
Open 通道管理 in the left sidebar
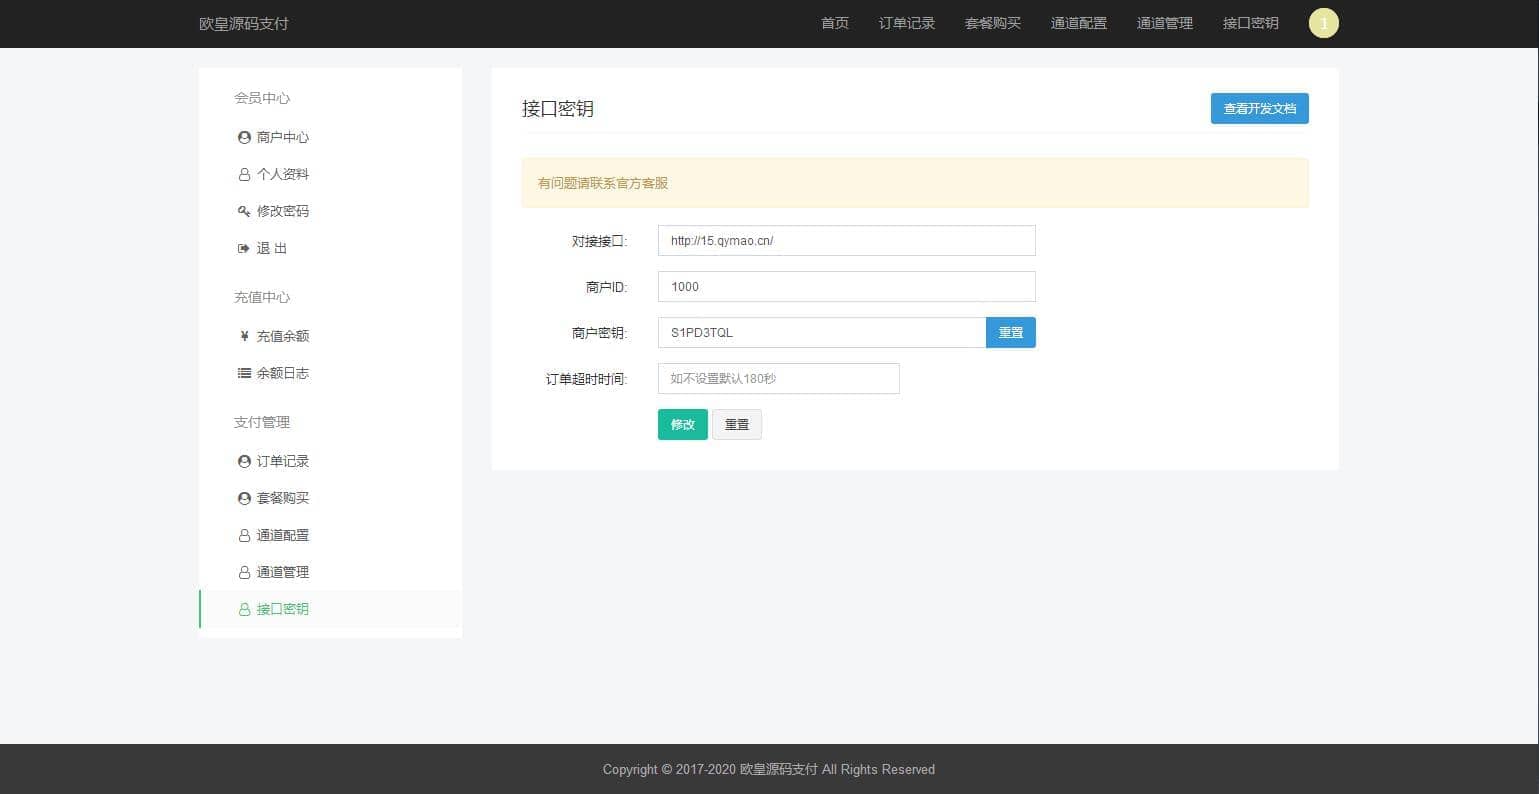(x=282, y=573)
